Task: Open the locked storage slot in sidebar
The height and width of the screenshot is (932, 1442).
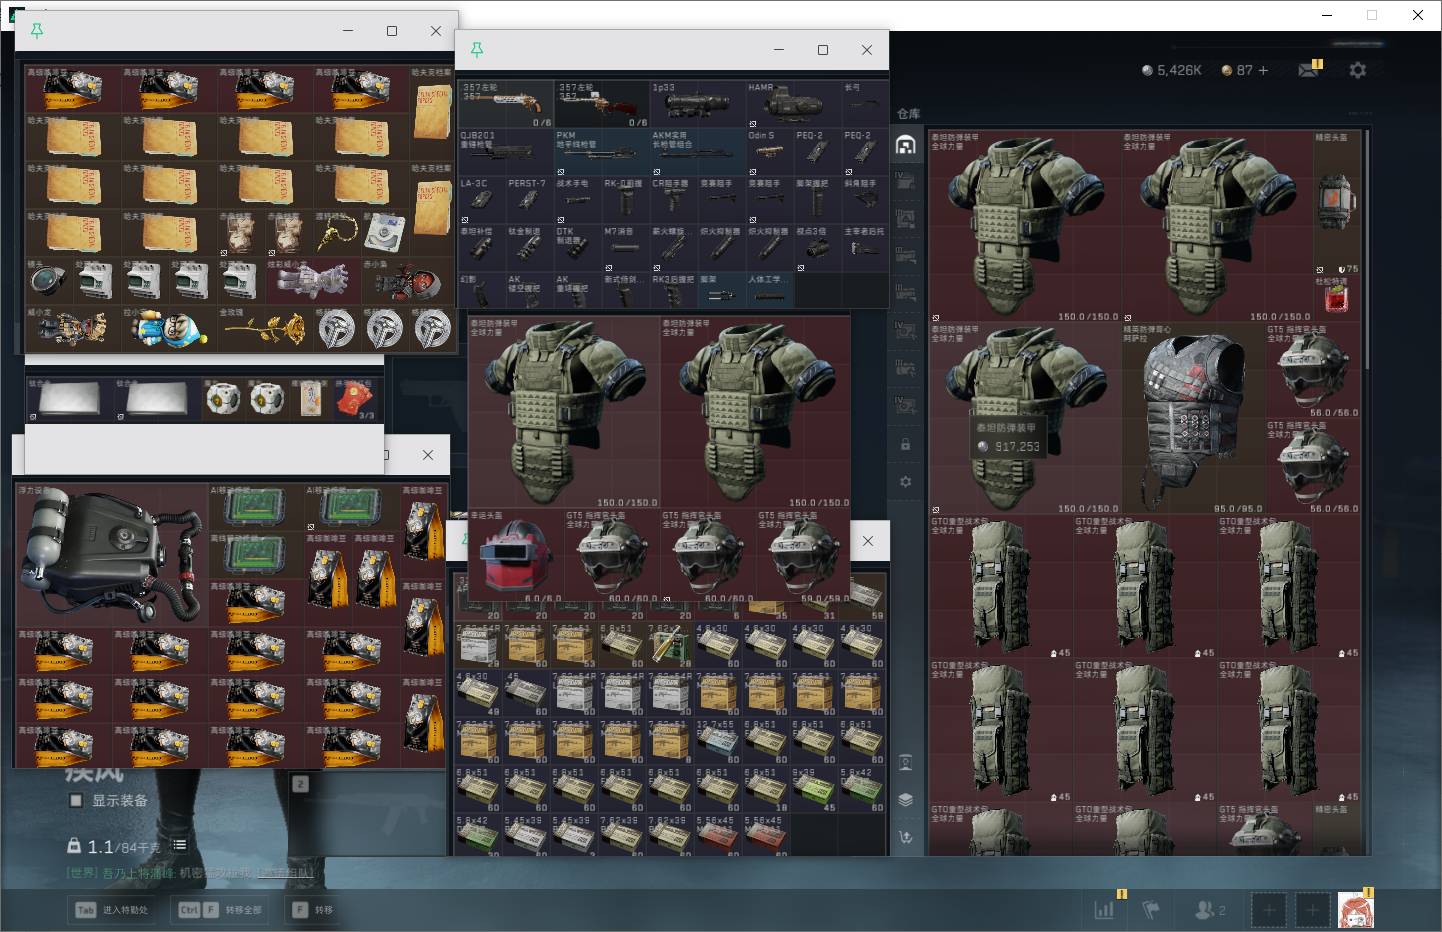Action: (x=905, y=444)
